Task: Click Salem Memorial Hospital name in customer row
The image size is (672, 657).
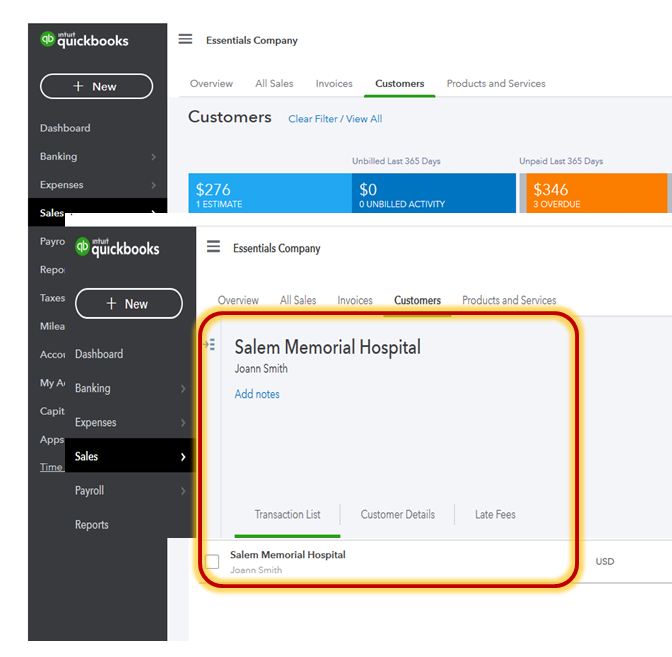Action: tap(288, 555)
